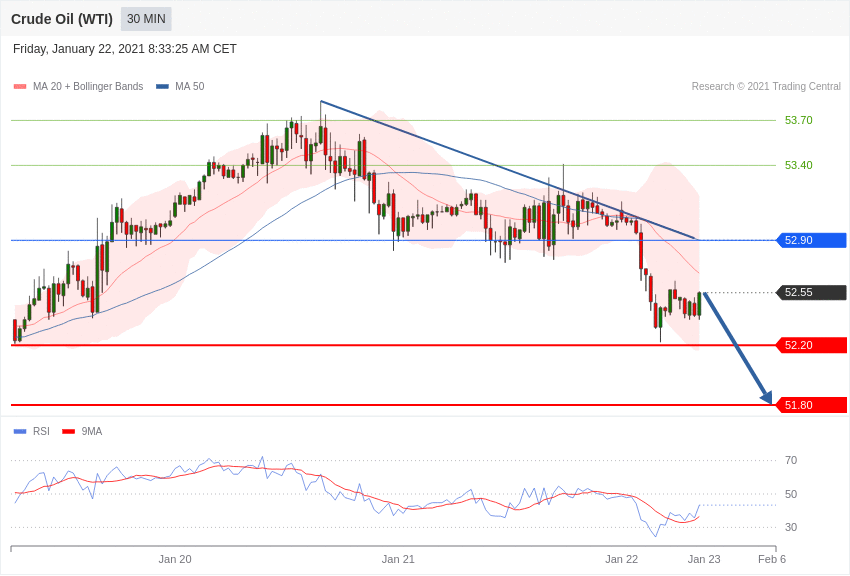The image size is (850, 576).
Task: Click the Research © 2021 Trading Central credit
Action: click(766, 86)
